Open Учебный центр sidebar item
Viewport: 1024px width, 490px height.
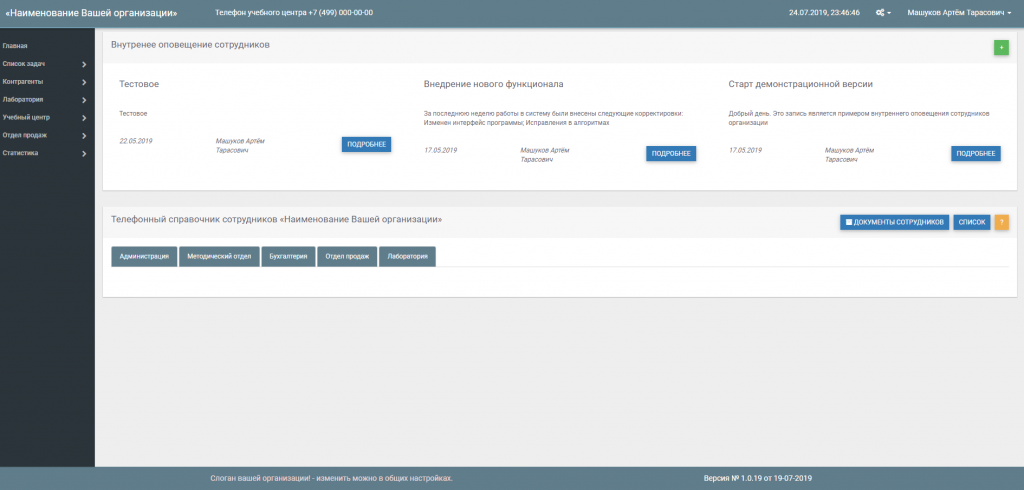click(x=26, y=118)
